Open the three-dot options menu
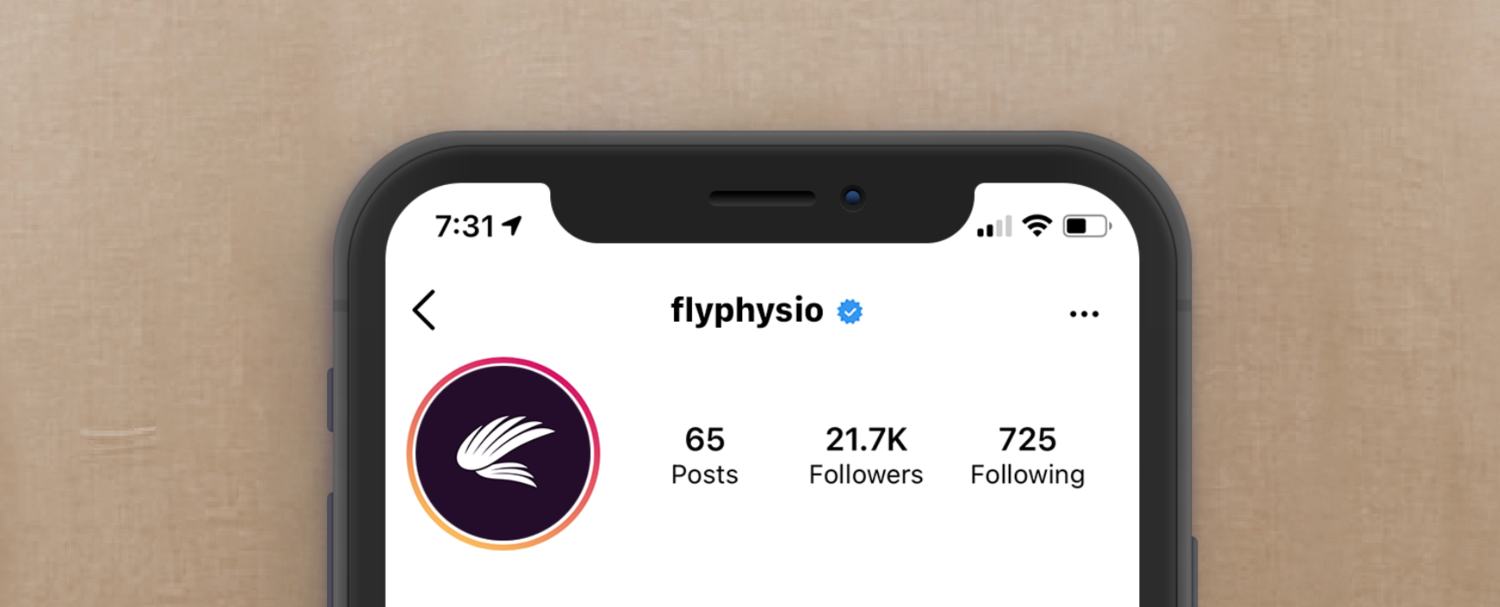Screen dimensions: 1500x607 (x=1084, y=314)
